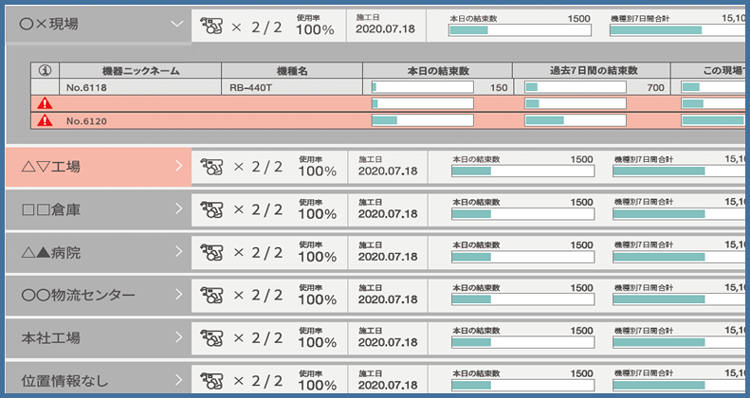Click the info icon in table header
The height and width of the screenshot is (398, 750).
tap(45, 71)
